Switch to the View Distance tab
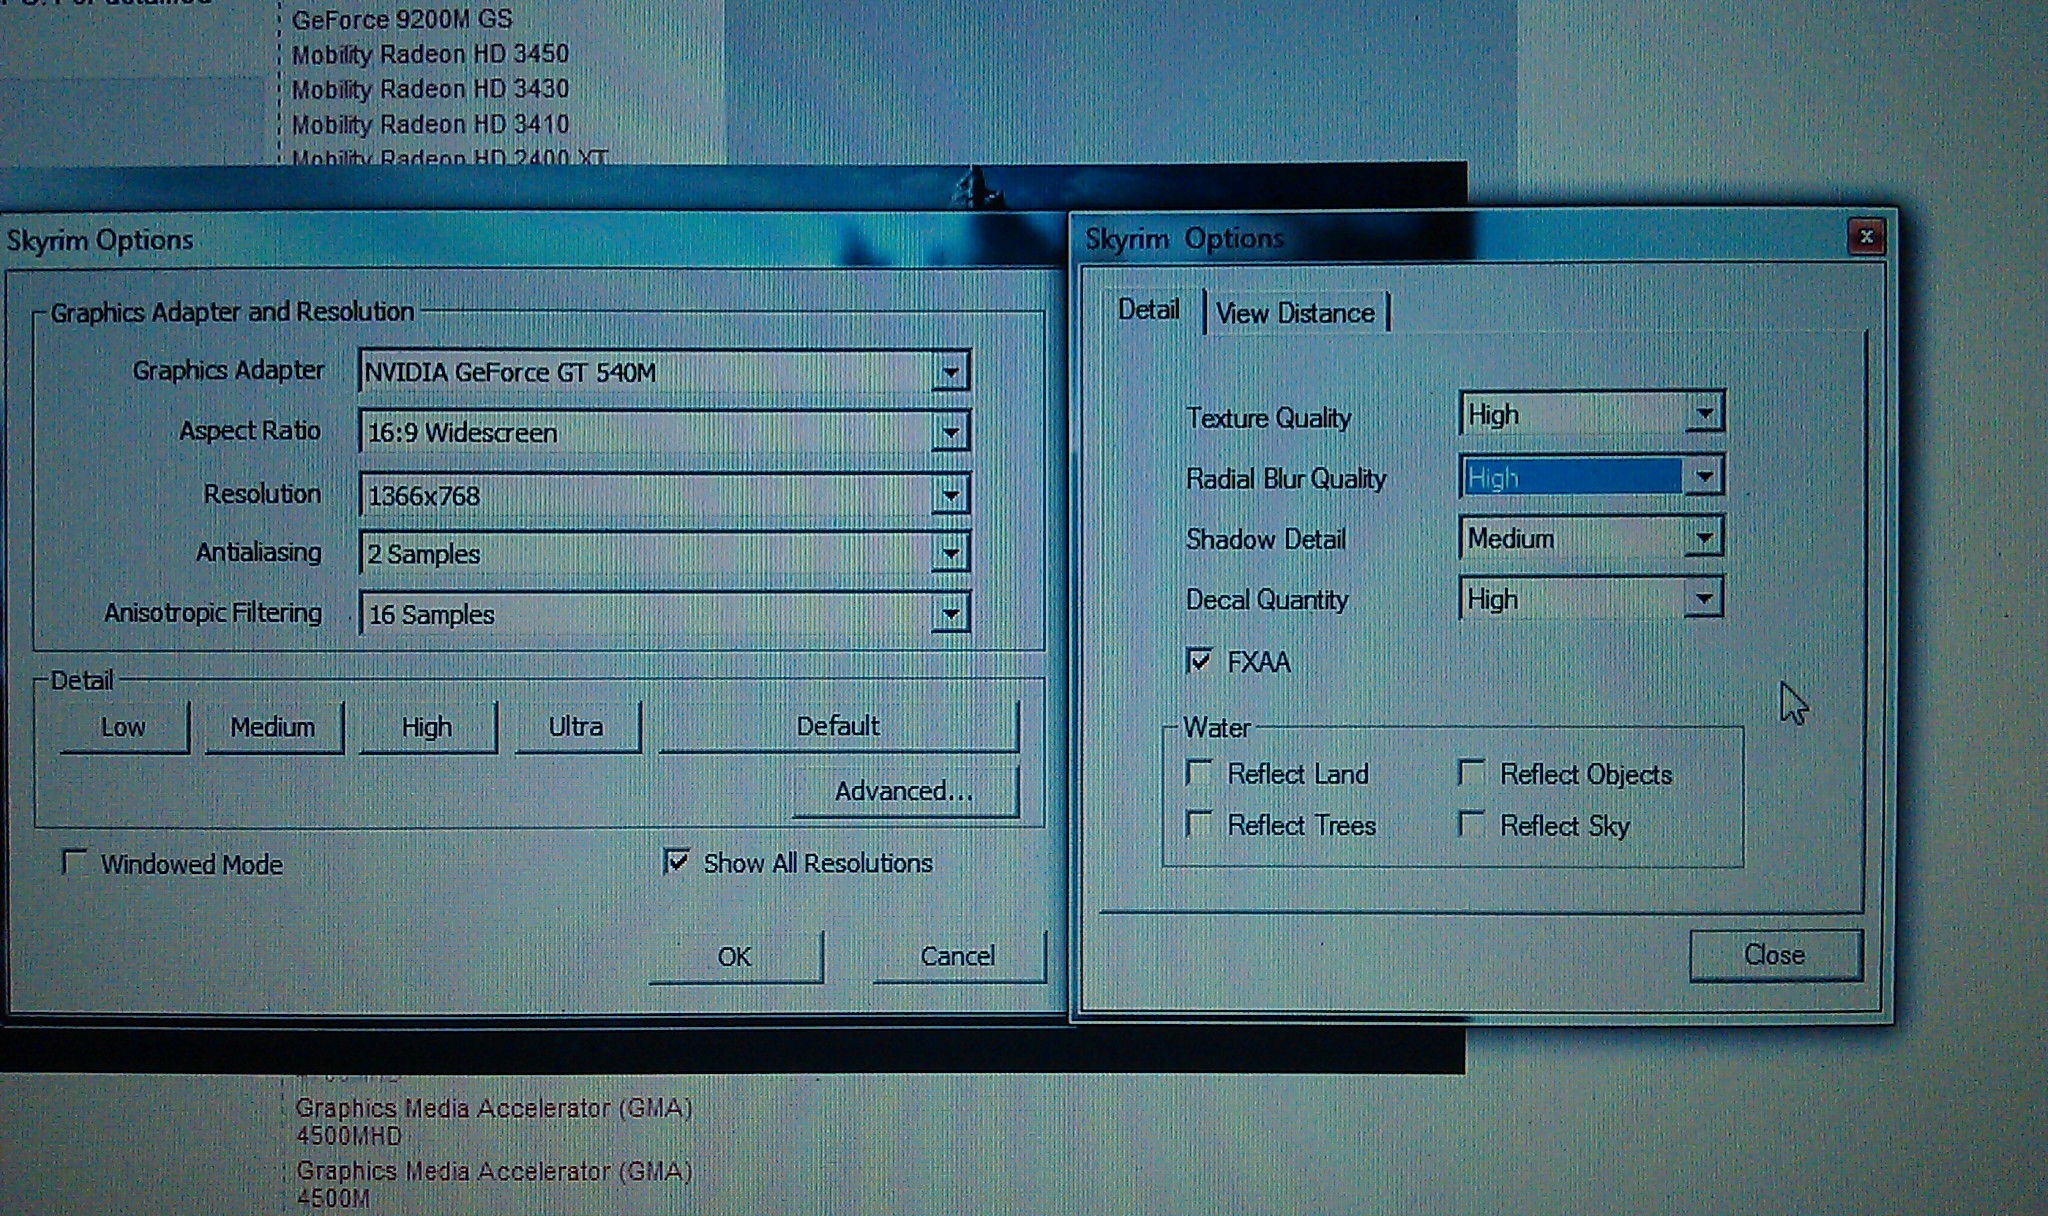This screenshot has width=2048, height=1216. tap(1295, 313)
